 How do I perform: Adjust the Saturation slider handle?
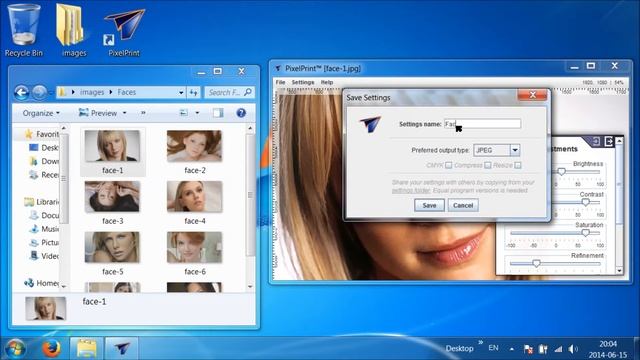coord(585,233)
